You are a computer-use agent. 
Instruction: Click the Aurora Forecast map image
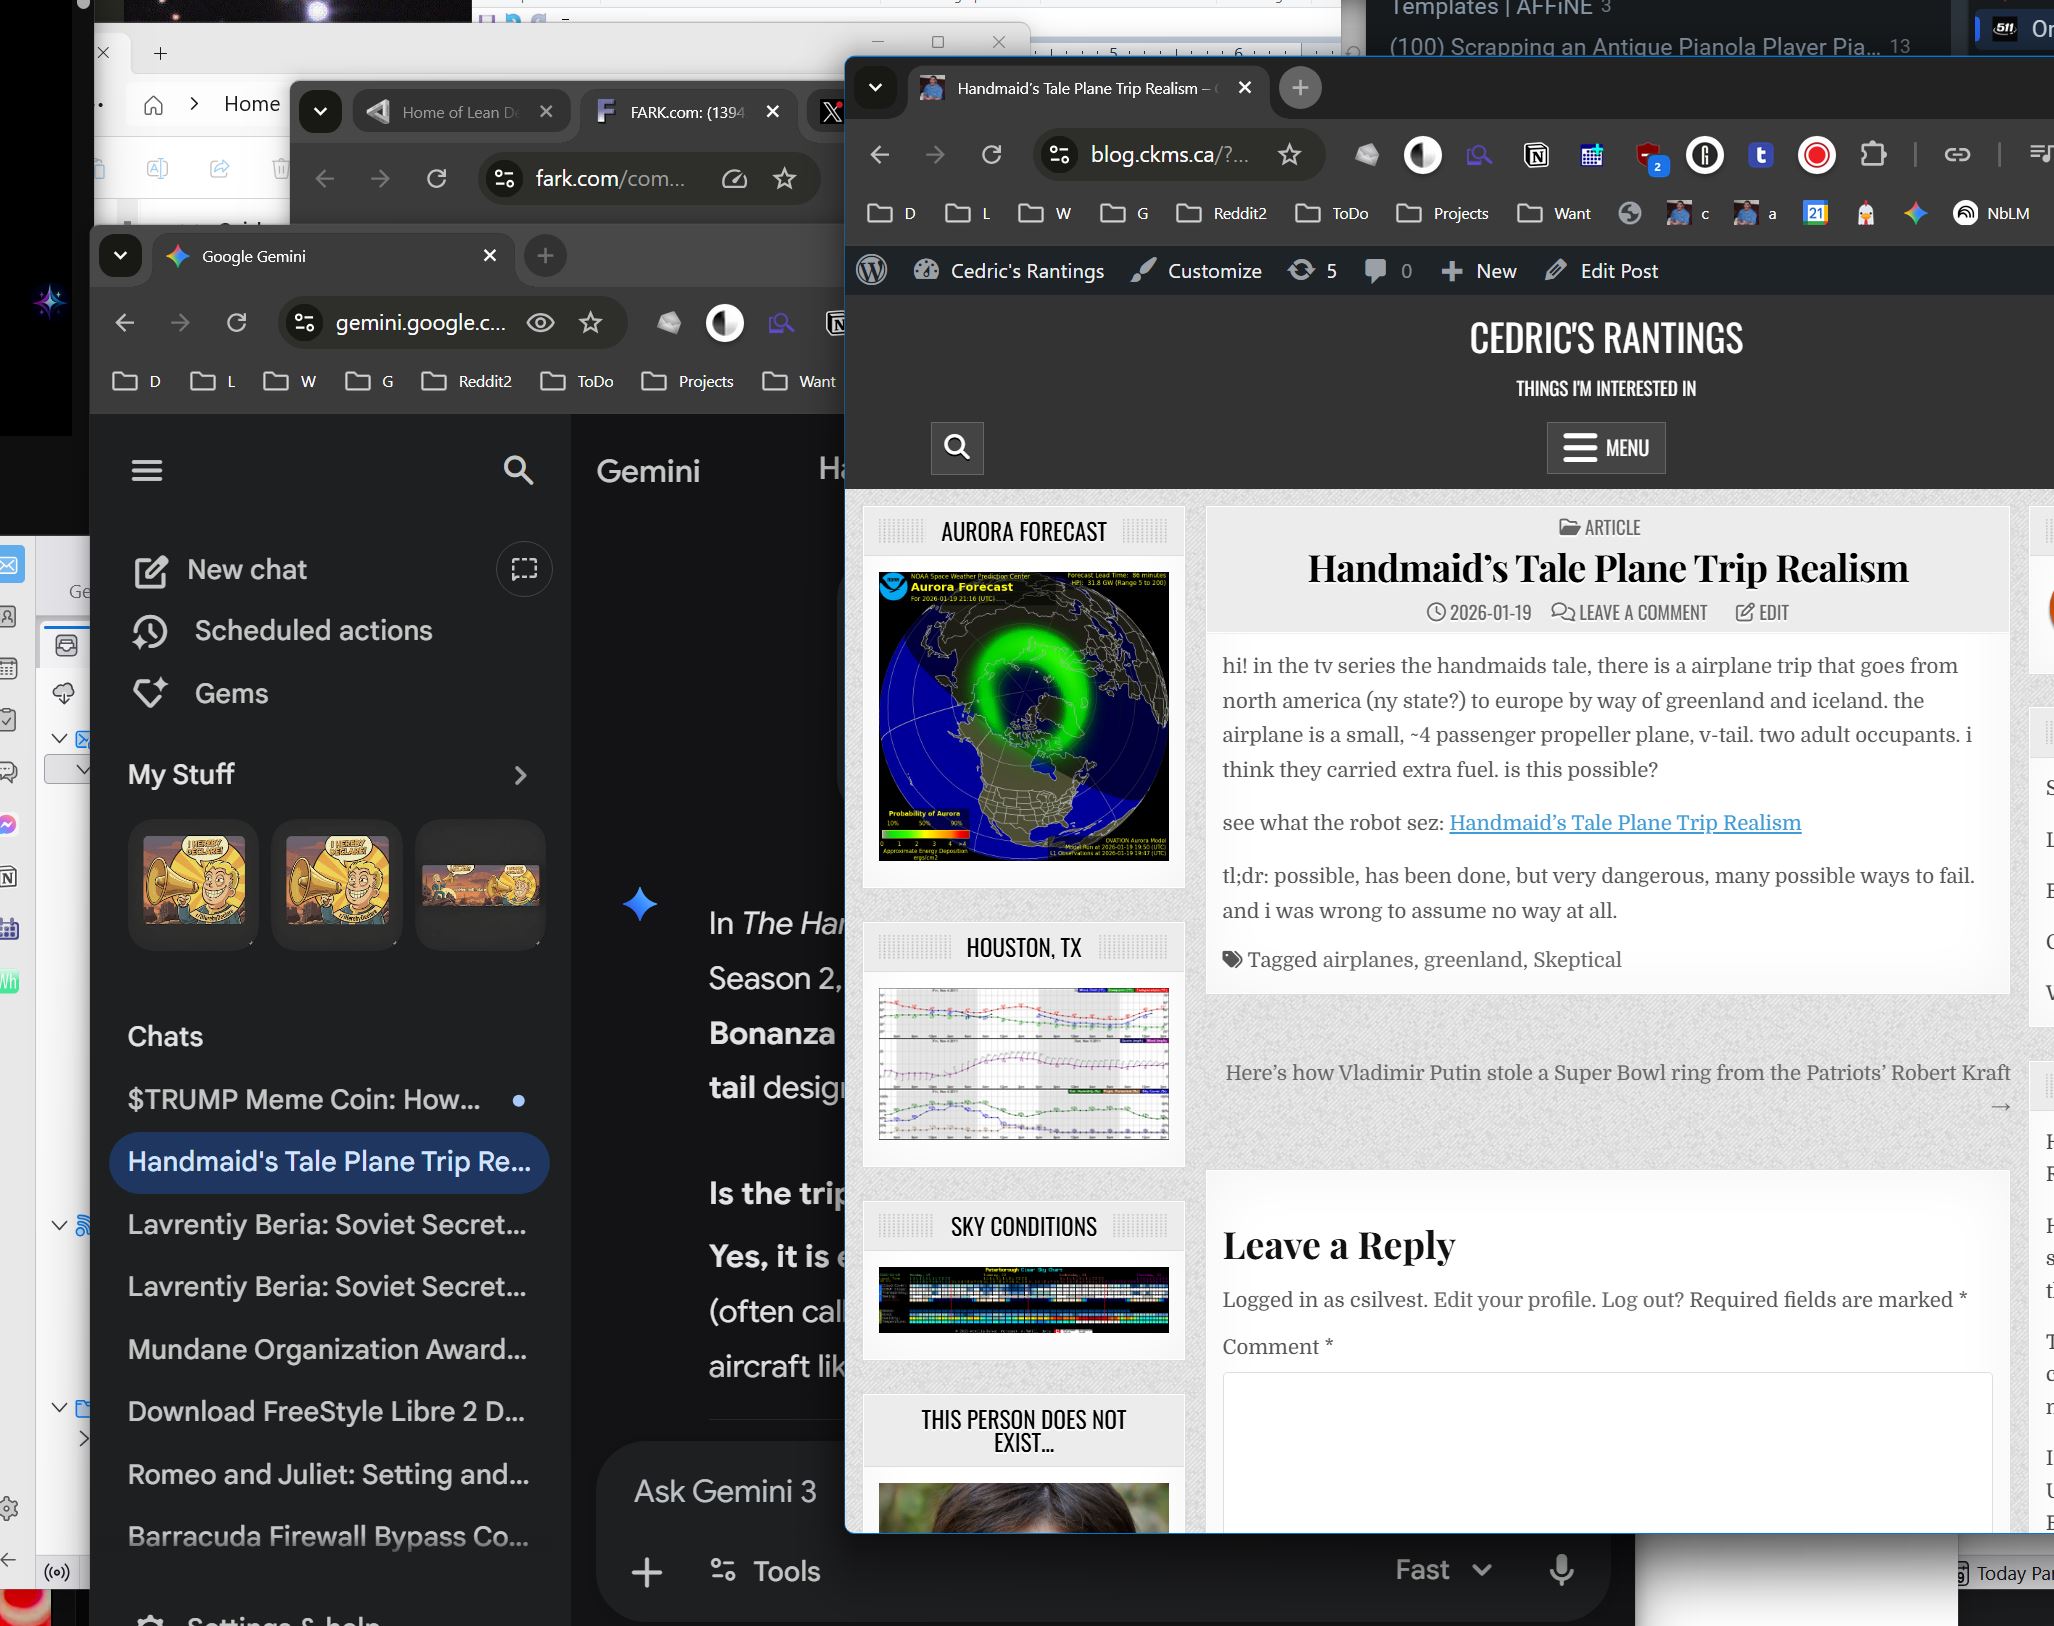click(1023, 715)
